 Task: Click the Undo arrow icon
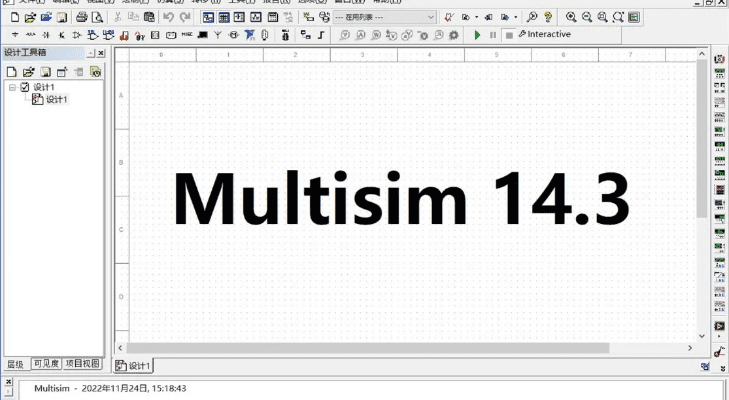(x=168, y=17)
